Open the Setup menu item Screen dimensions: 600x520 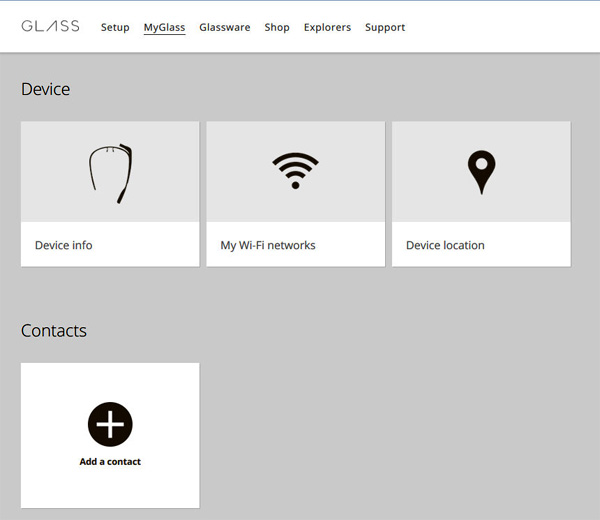(115, 27)
